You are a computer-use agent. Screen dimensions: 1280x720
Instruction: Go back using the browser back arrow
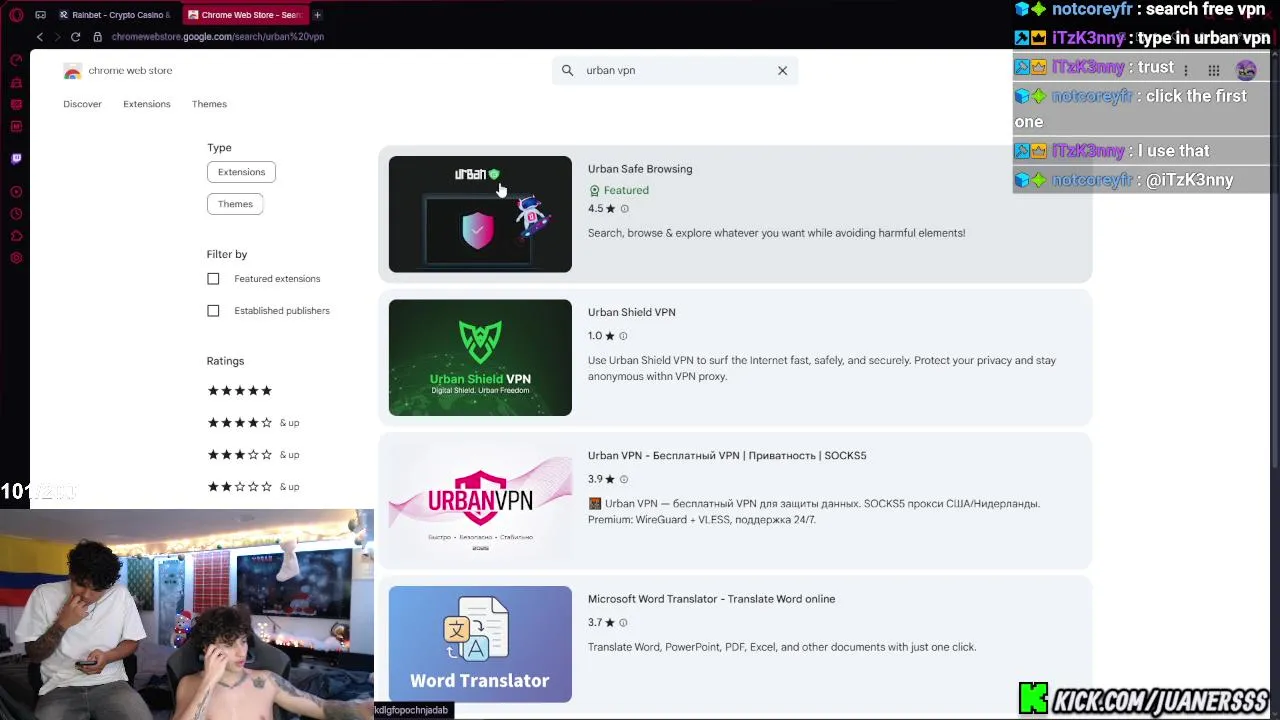click(40, 37)
